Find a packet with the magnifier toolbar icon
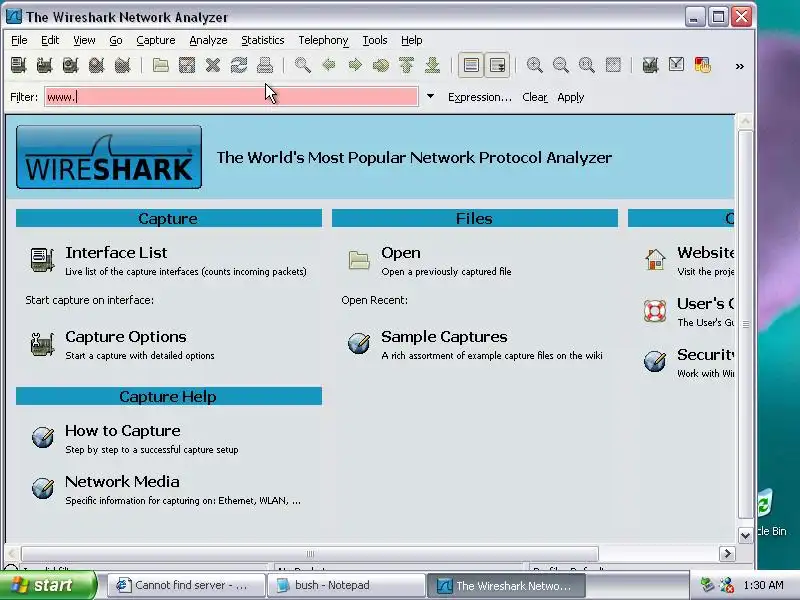 coord(303,65)
